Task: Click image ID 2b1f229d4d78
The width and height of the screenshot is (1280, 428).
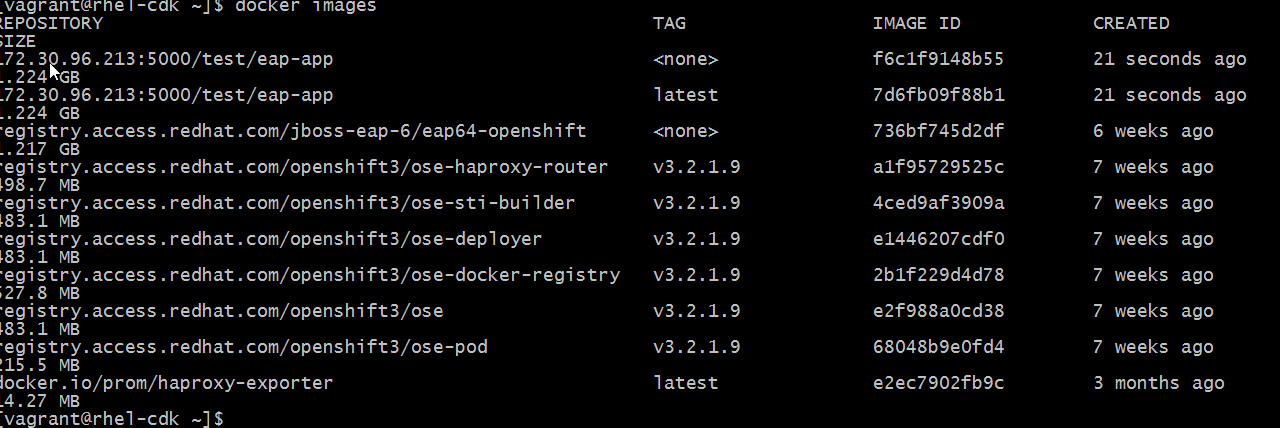Action: point(938,275)
